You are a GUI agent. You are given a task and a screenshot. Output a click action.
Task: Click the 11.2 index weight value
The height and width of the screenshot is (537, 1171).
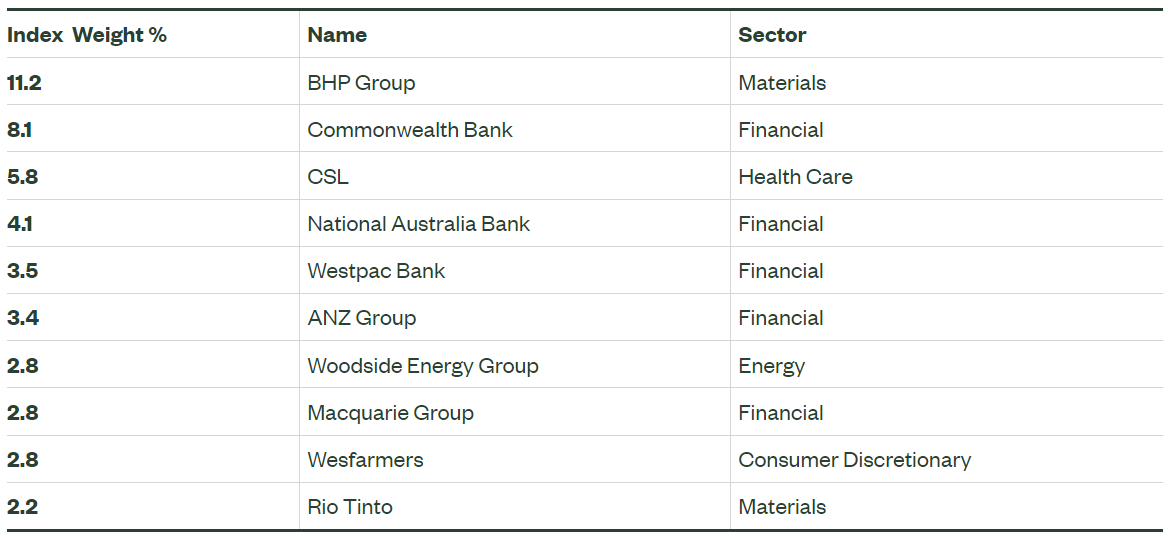click(x=24, y=83)
